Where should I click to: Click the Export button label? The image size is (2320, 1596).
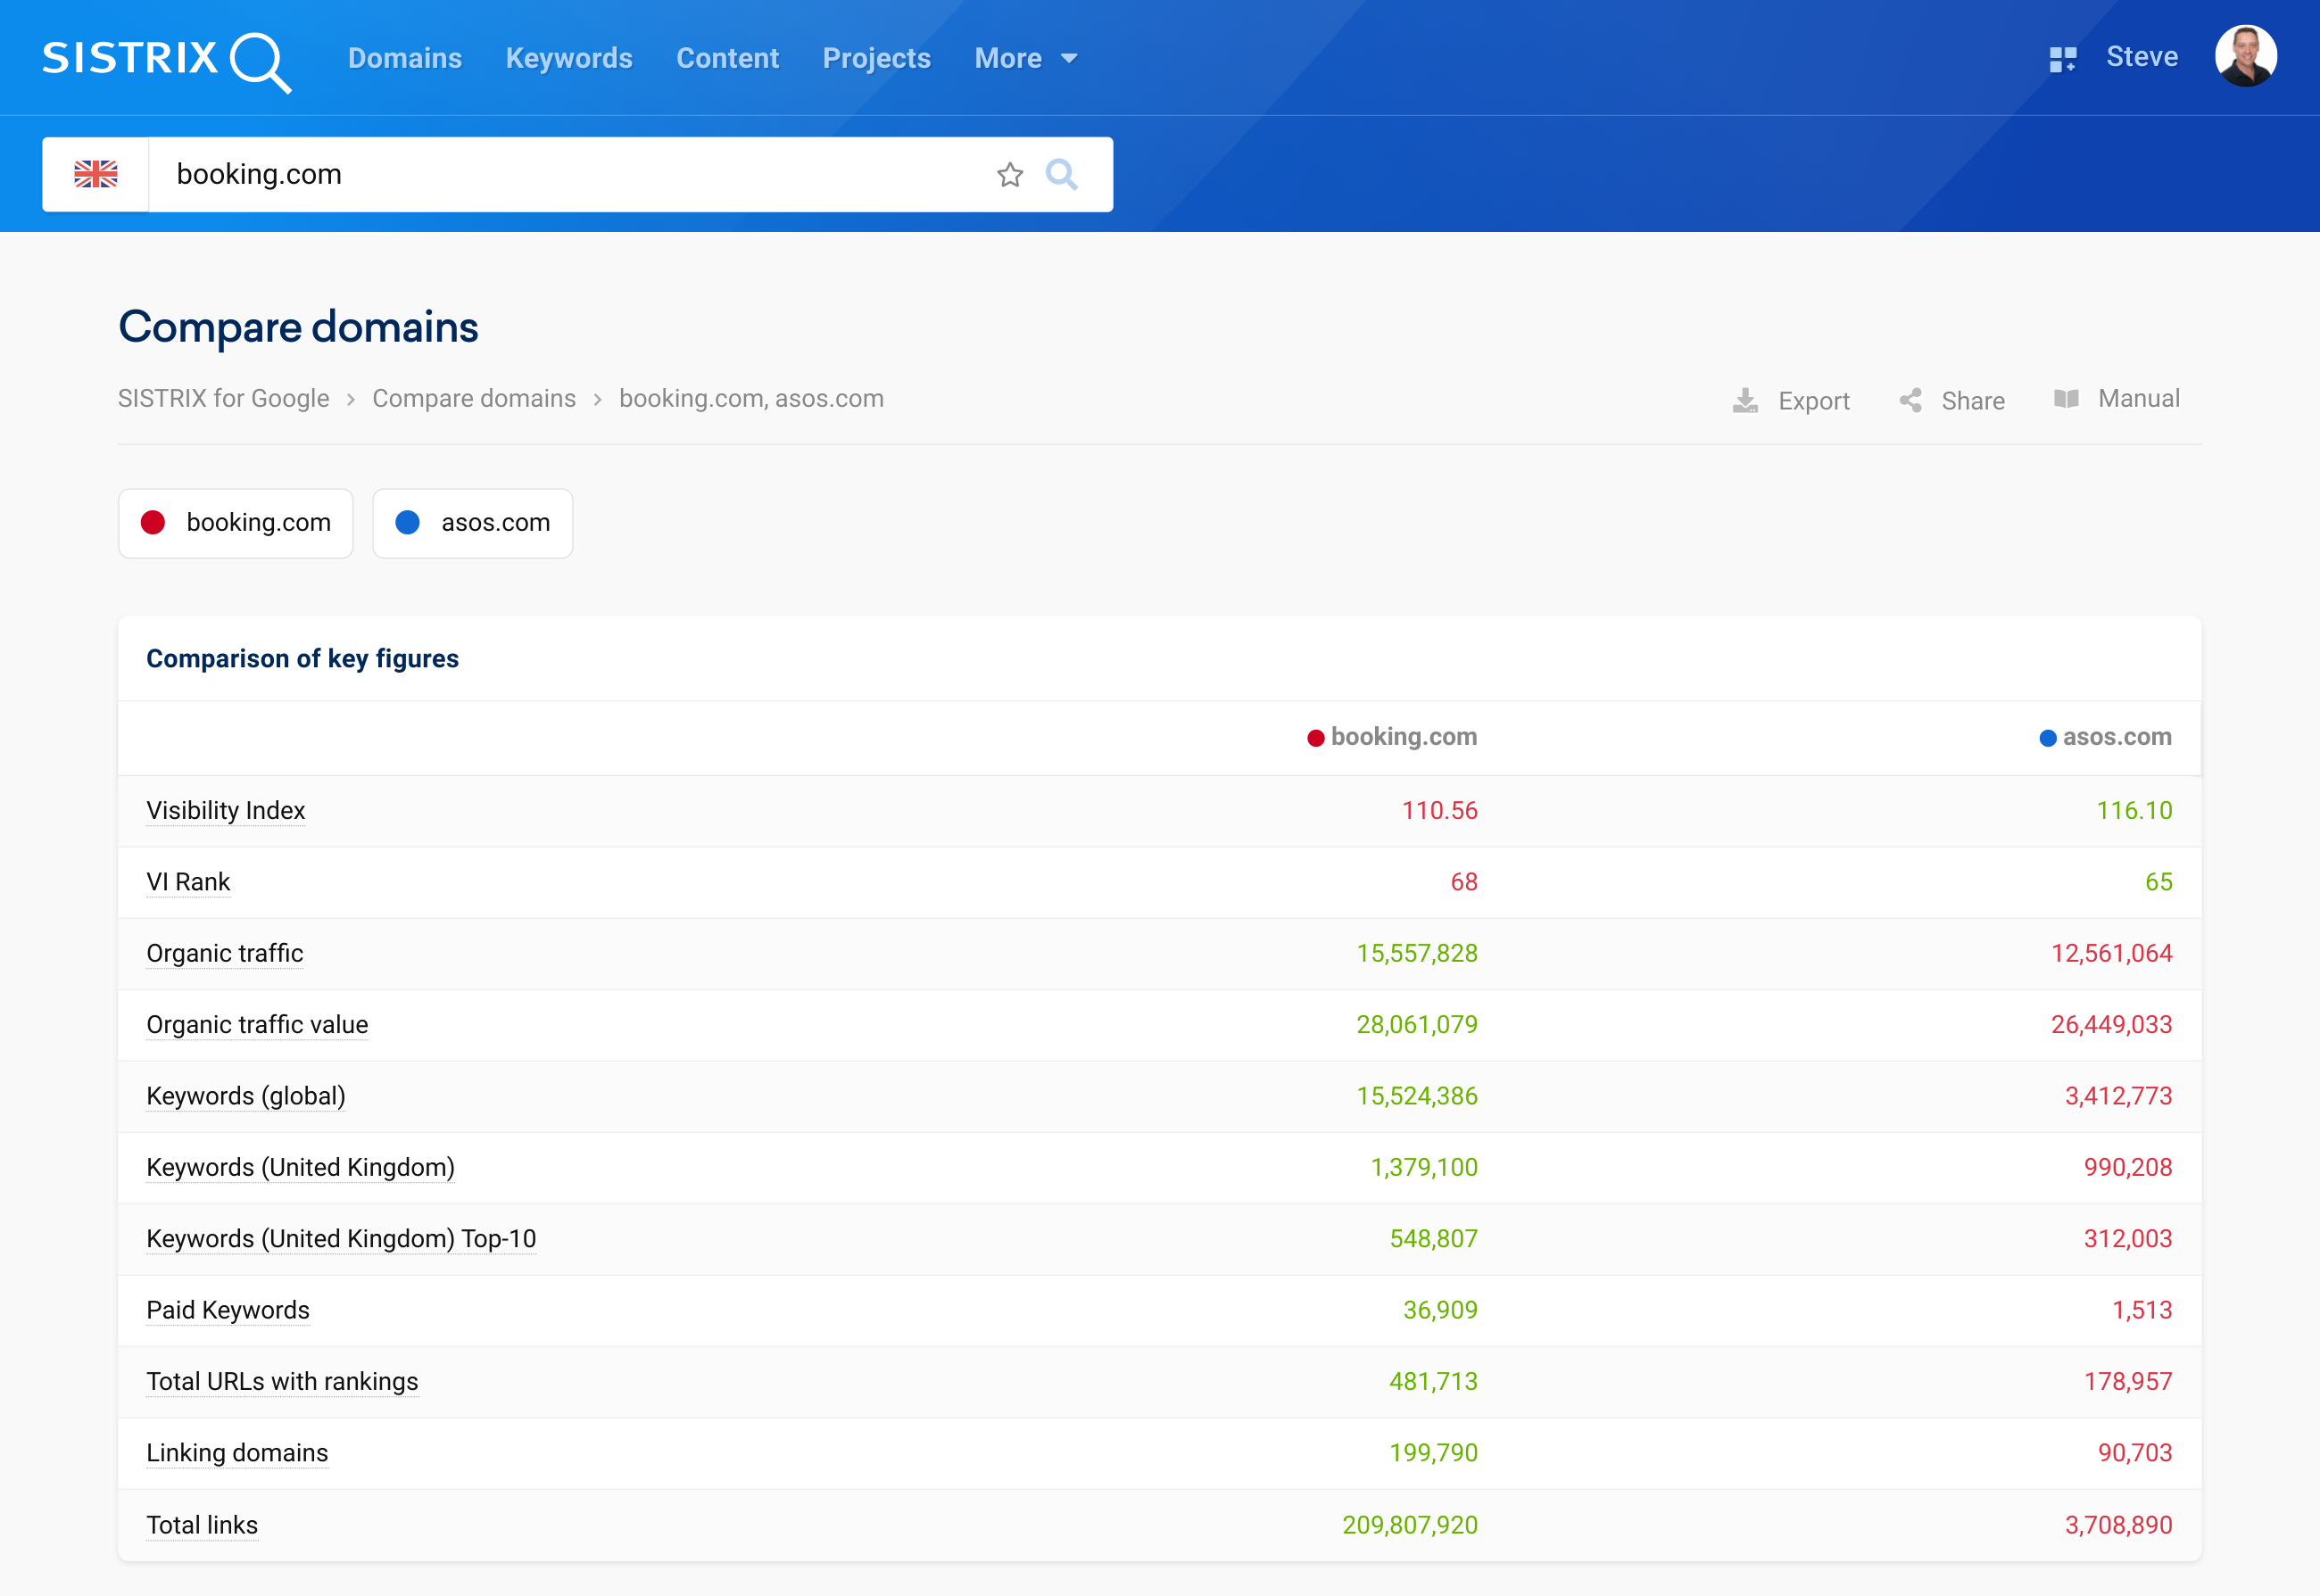1814,400
